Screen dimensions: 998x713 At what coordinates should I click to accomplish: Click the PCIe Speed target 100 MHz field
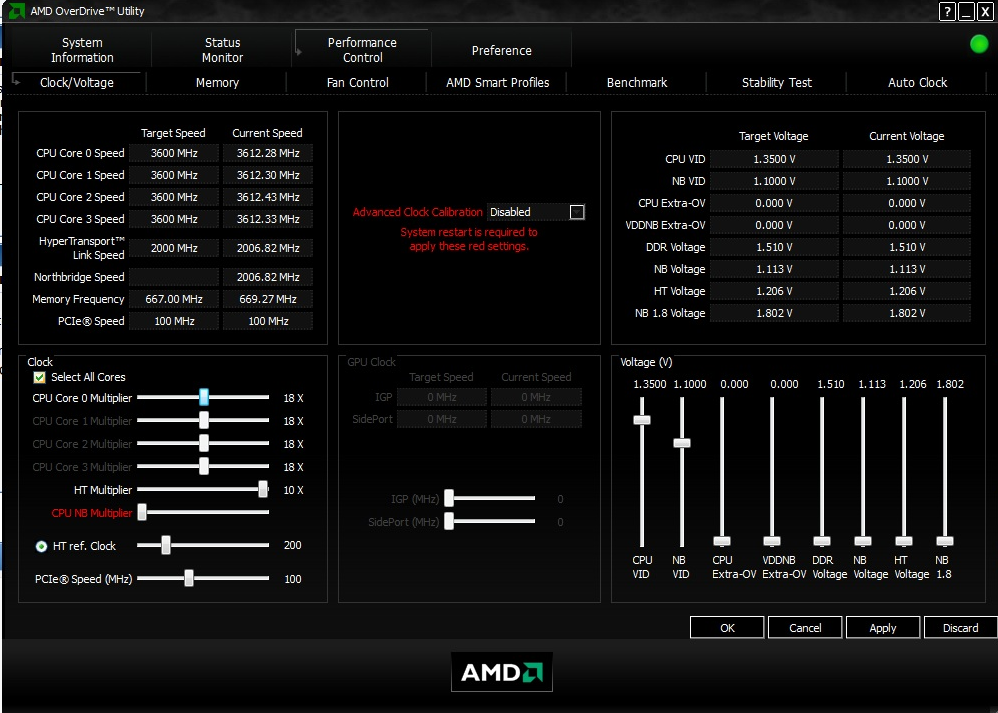(174, 321)
